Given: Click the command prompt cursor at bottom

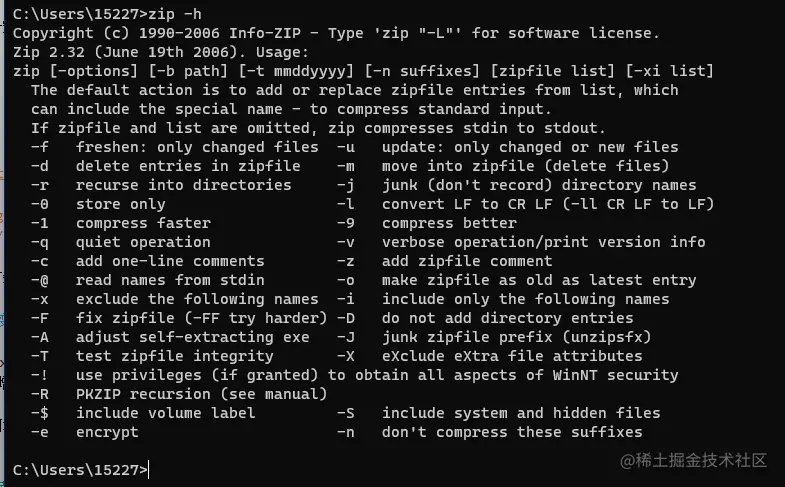Looking at the screenshot, I should click(149, 468).
